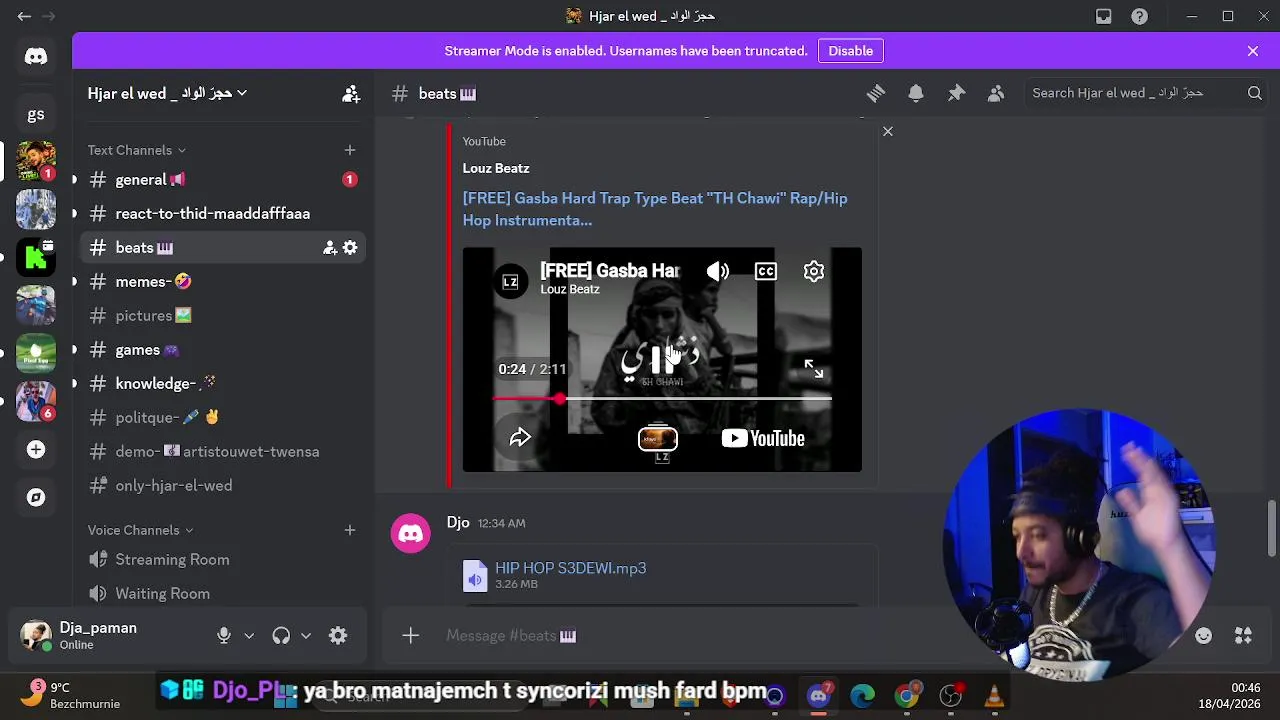Collapse the Voice Channels category
The width and height of the screenshot is (1280, 720).
[141, 530]
